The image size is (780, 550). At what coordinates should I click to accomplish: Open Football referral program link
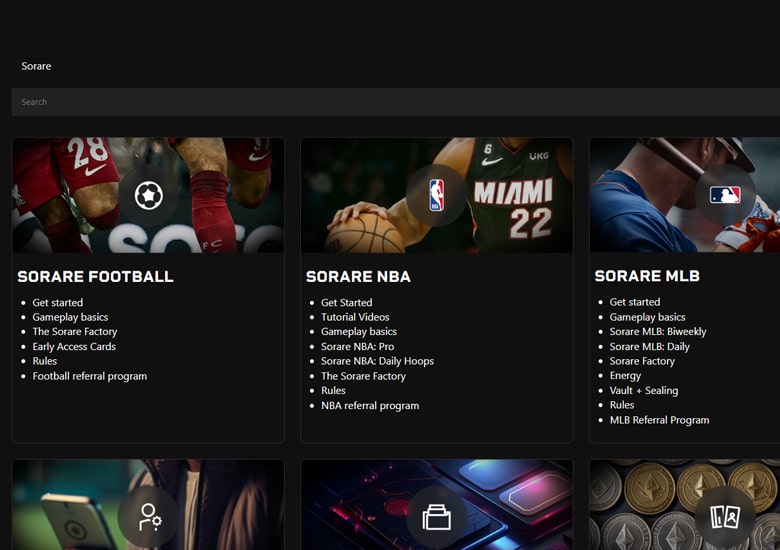(x=90, y=376)
